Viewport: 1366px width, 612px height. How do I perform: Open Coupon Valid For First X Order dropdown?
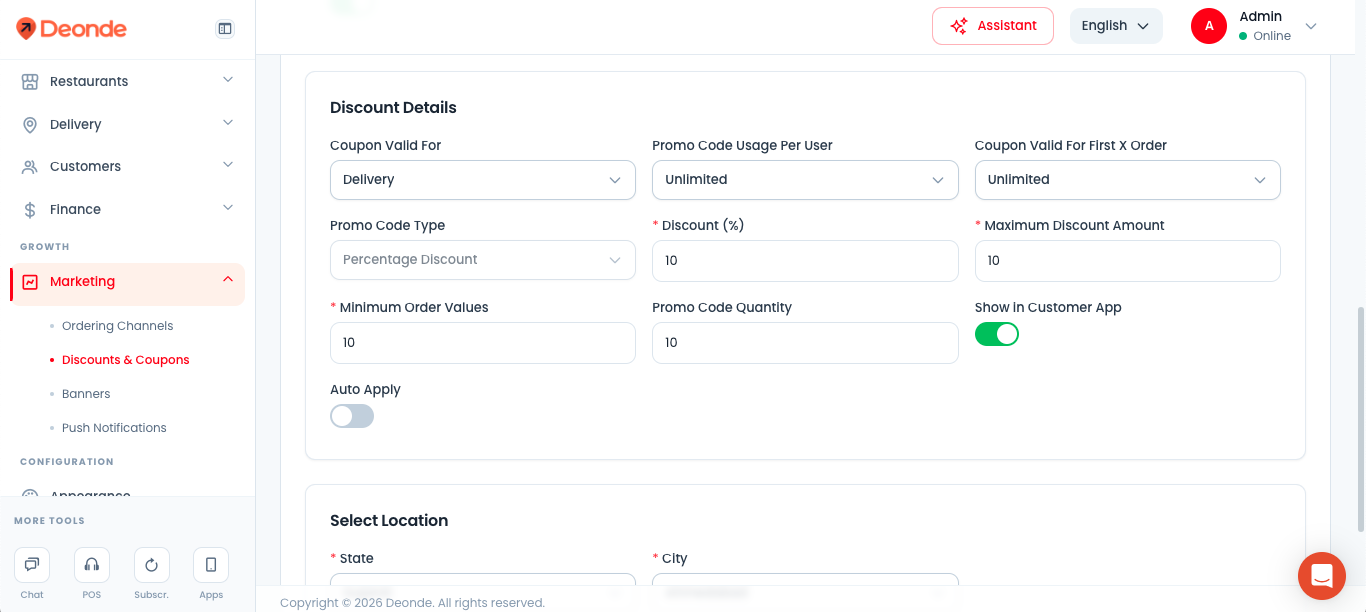click(1128, 180)
